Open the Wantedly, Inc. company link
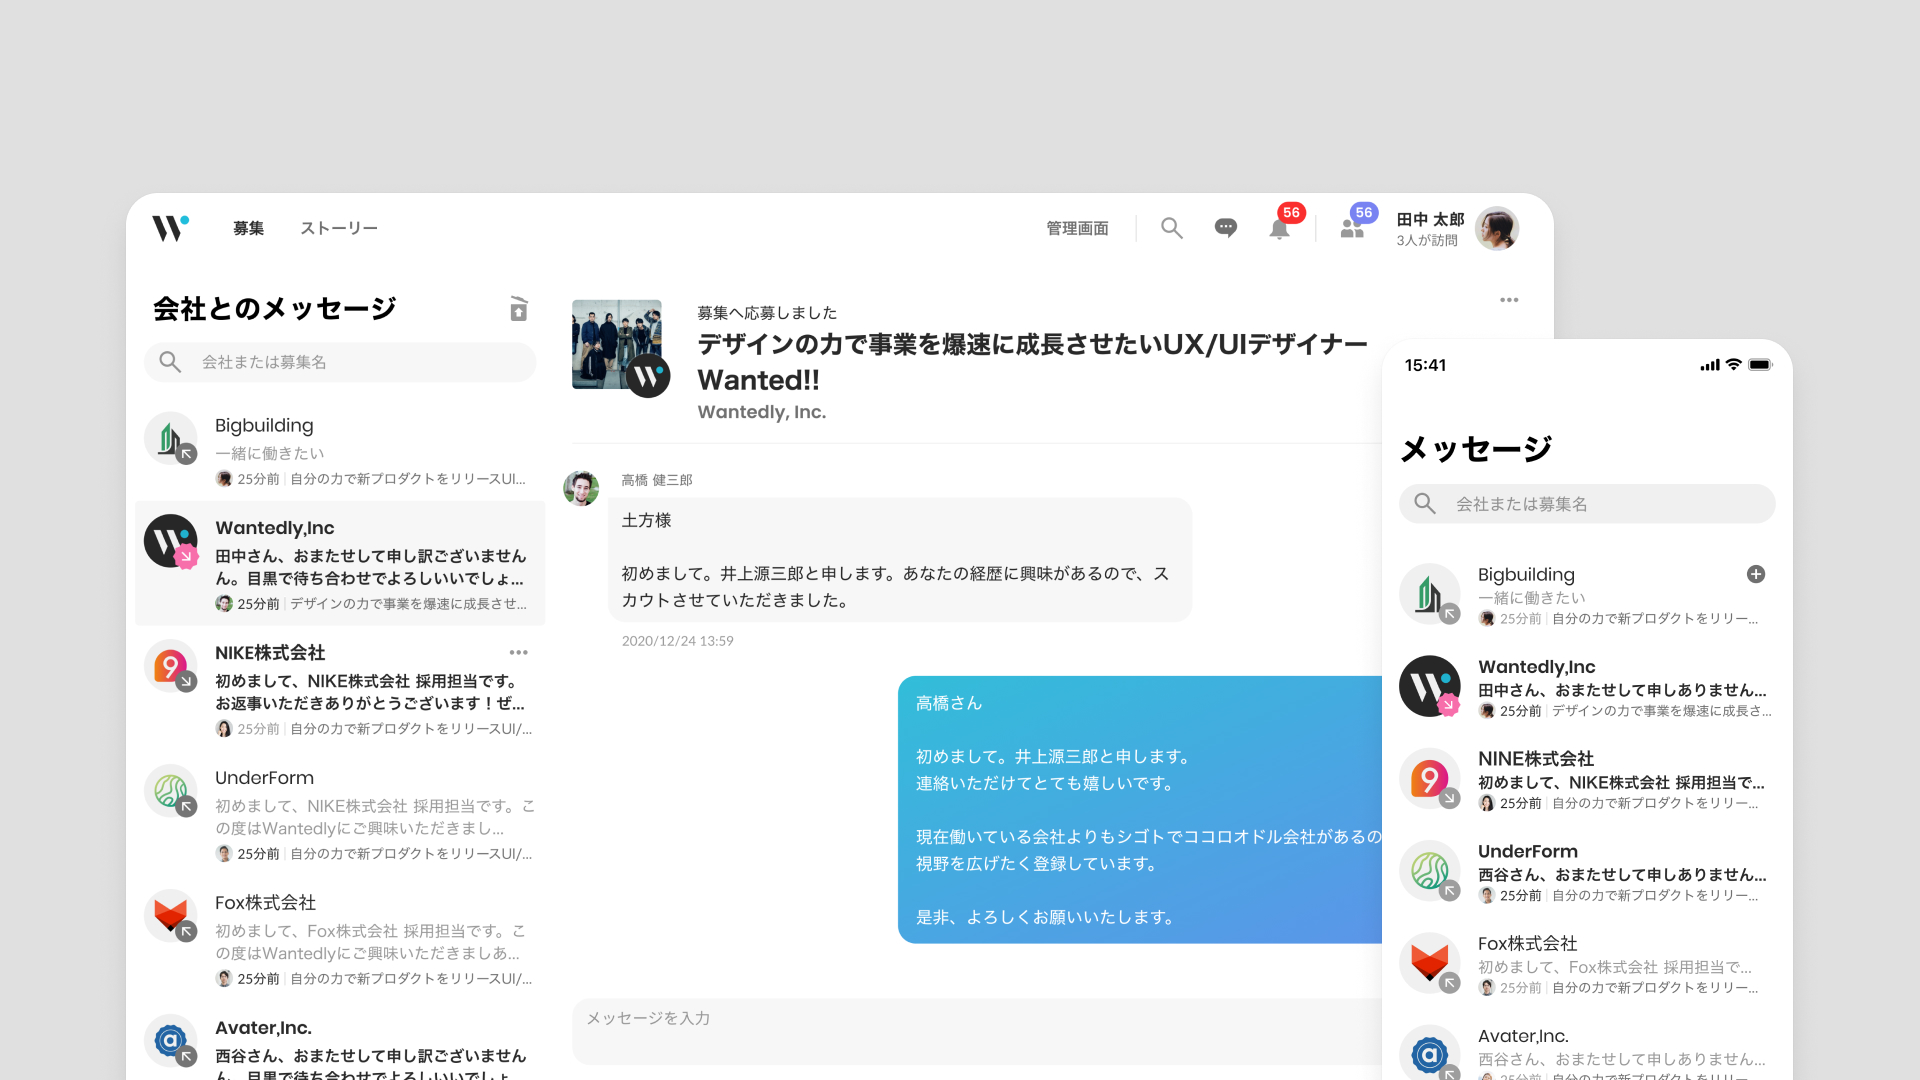 pos(761,412)
